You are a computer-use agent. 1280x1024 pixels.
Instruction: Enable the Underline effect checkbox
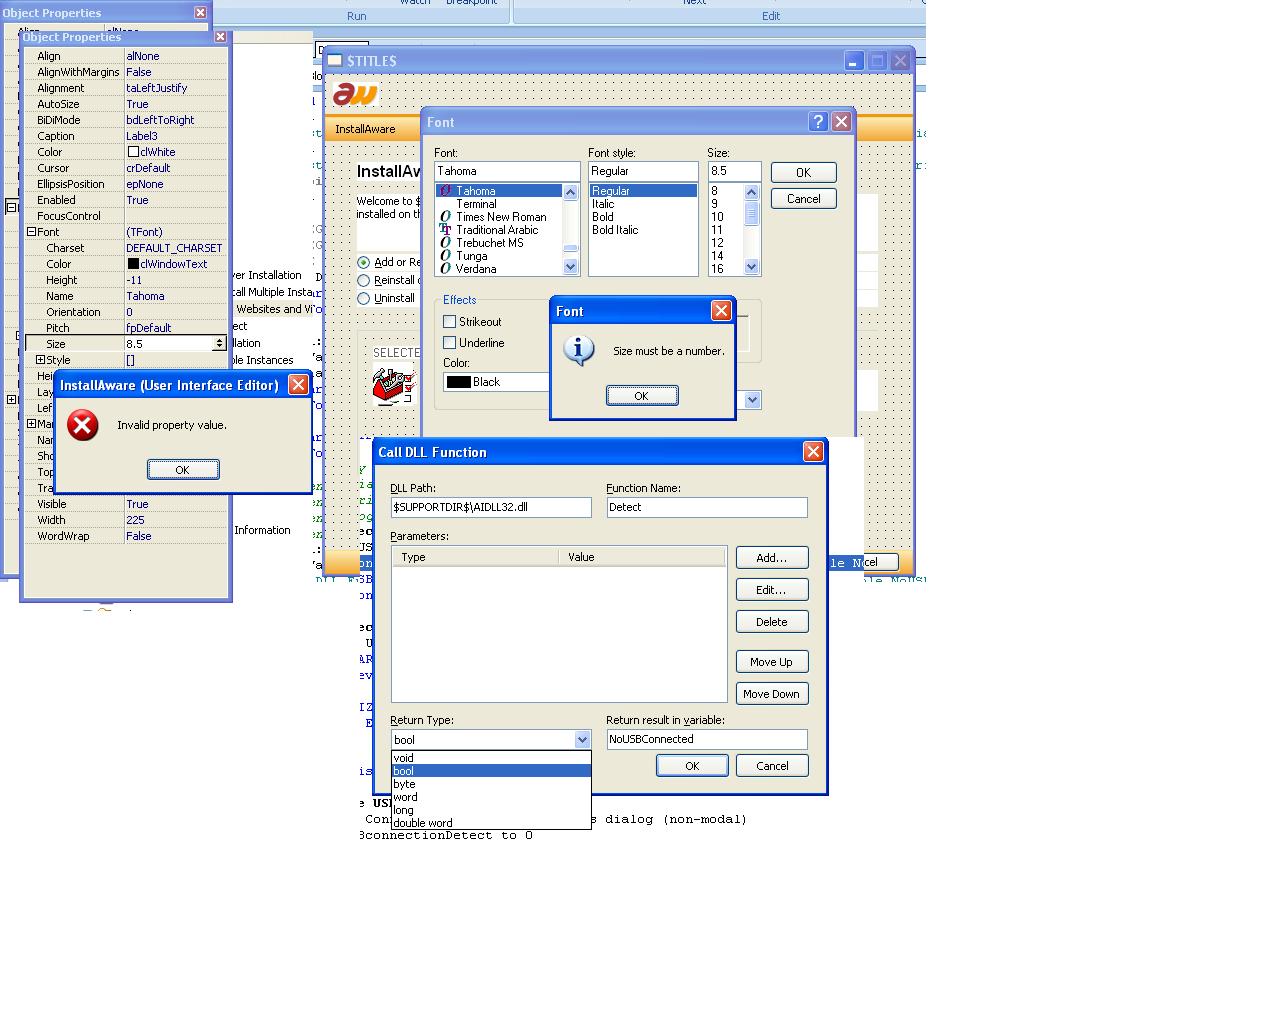450,343
